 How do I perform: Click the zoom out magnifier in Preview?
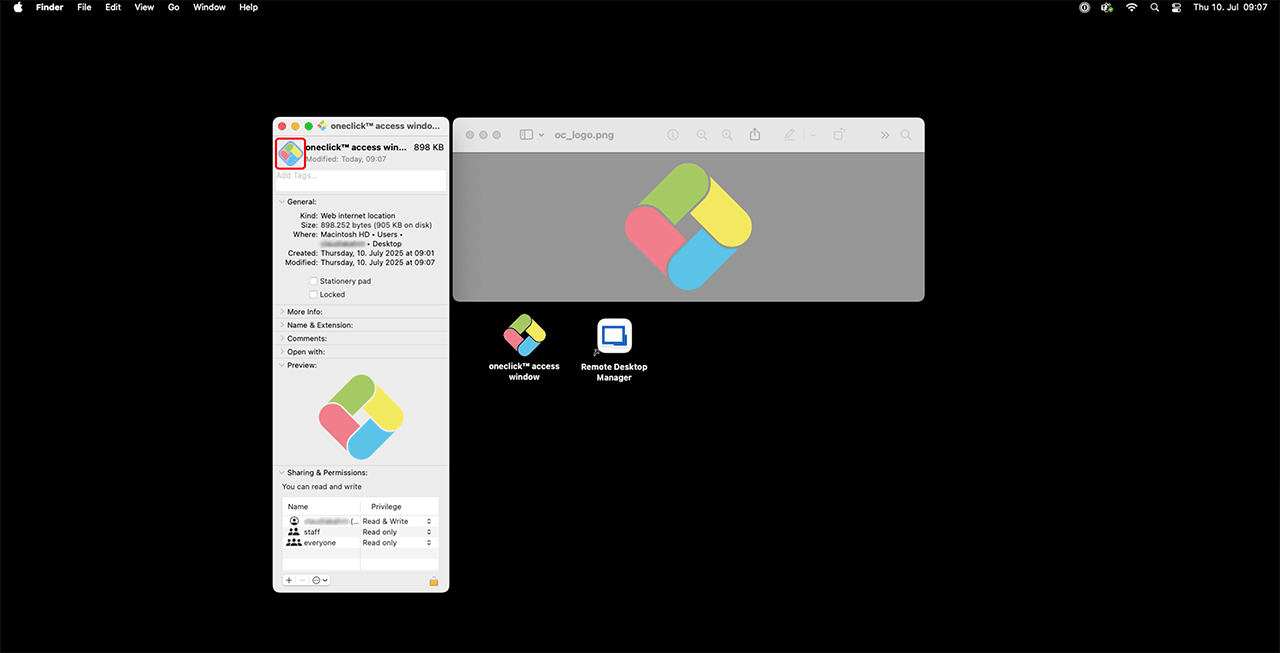[702, 135]
